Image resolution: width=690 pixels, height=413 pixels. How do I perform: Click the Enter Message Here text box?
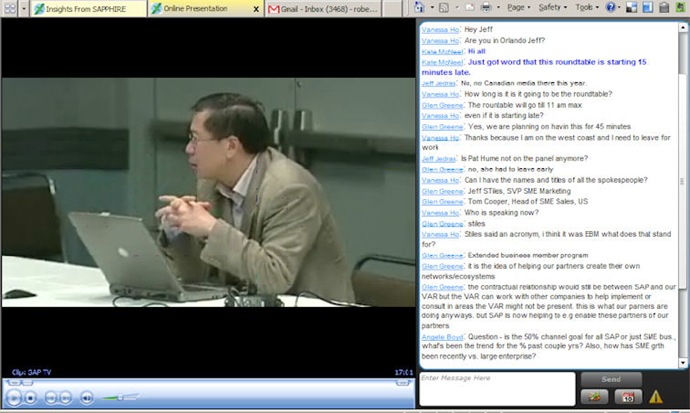[496, 388]
